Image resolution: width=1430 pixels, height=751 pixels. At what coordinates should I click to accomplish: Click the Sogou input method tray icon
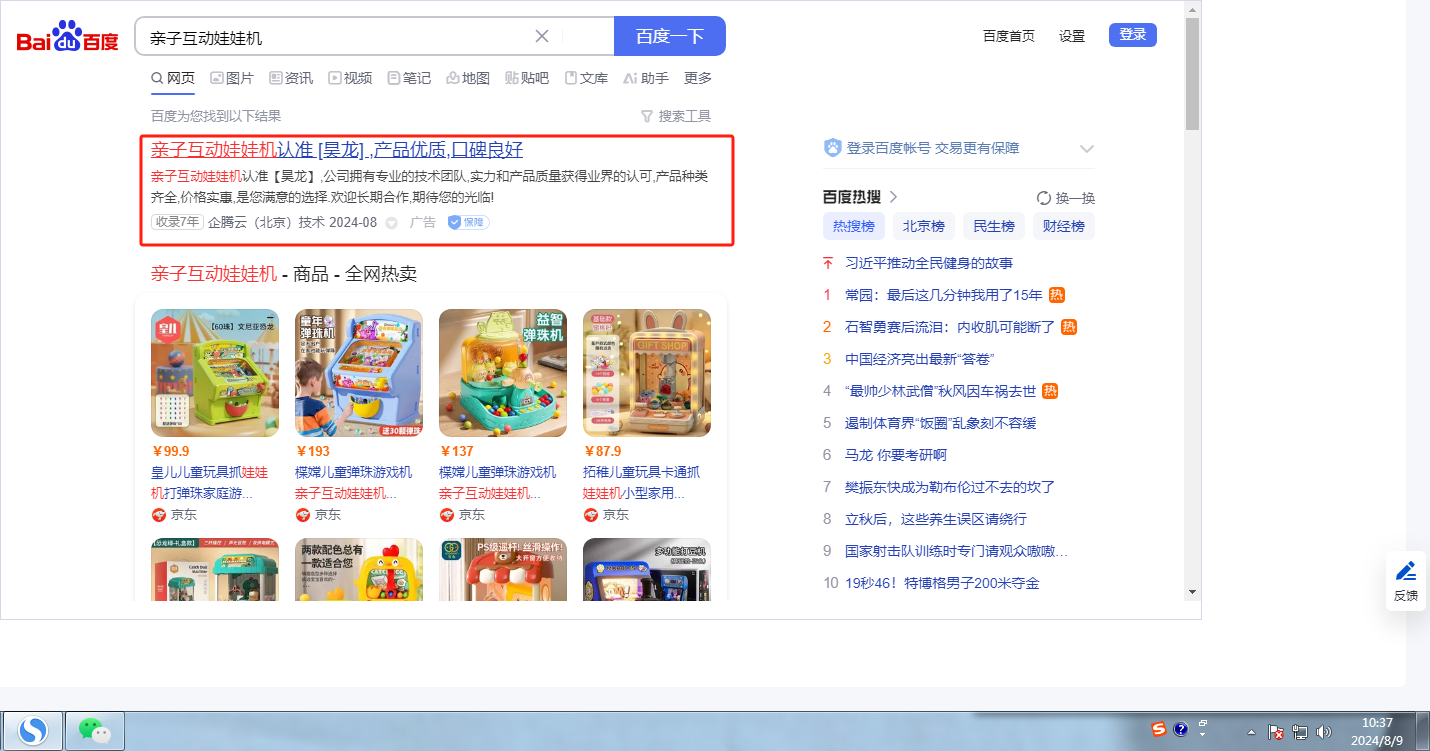1158,729
